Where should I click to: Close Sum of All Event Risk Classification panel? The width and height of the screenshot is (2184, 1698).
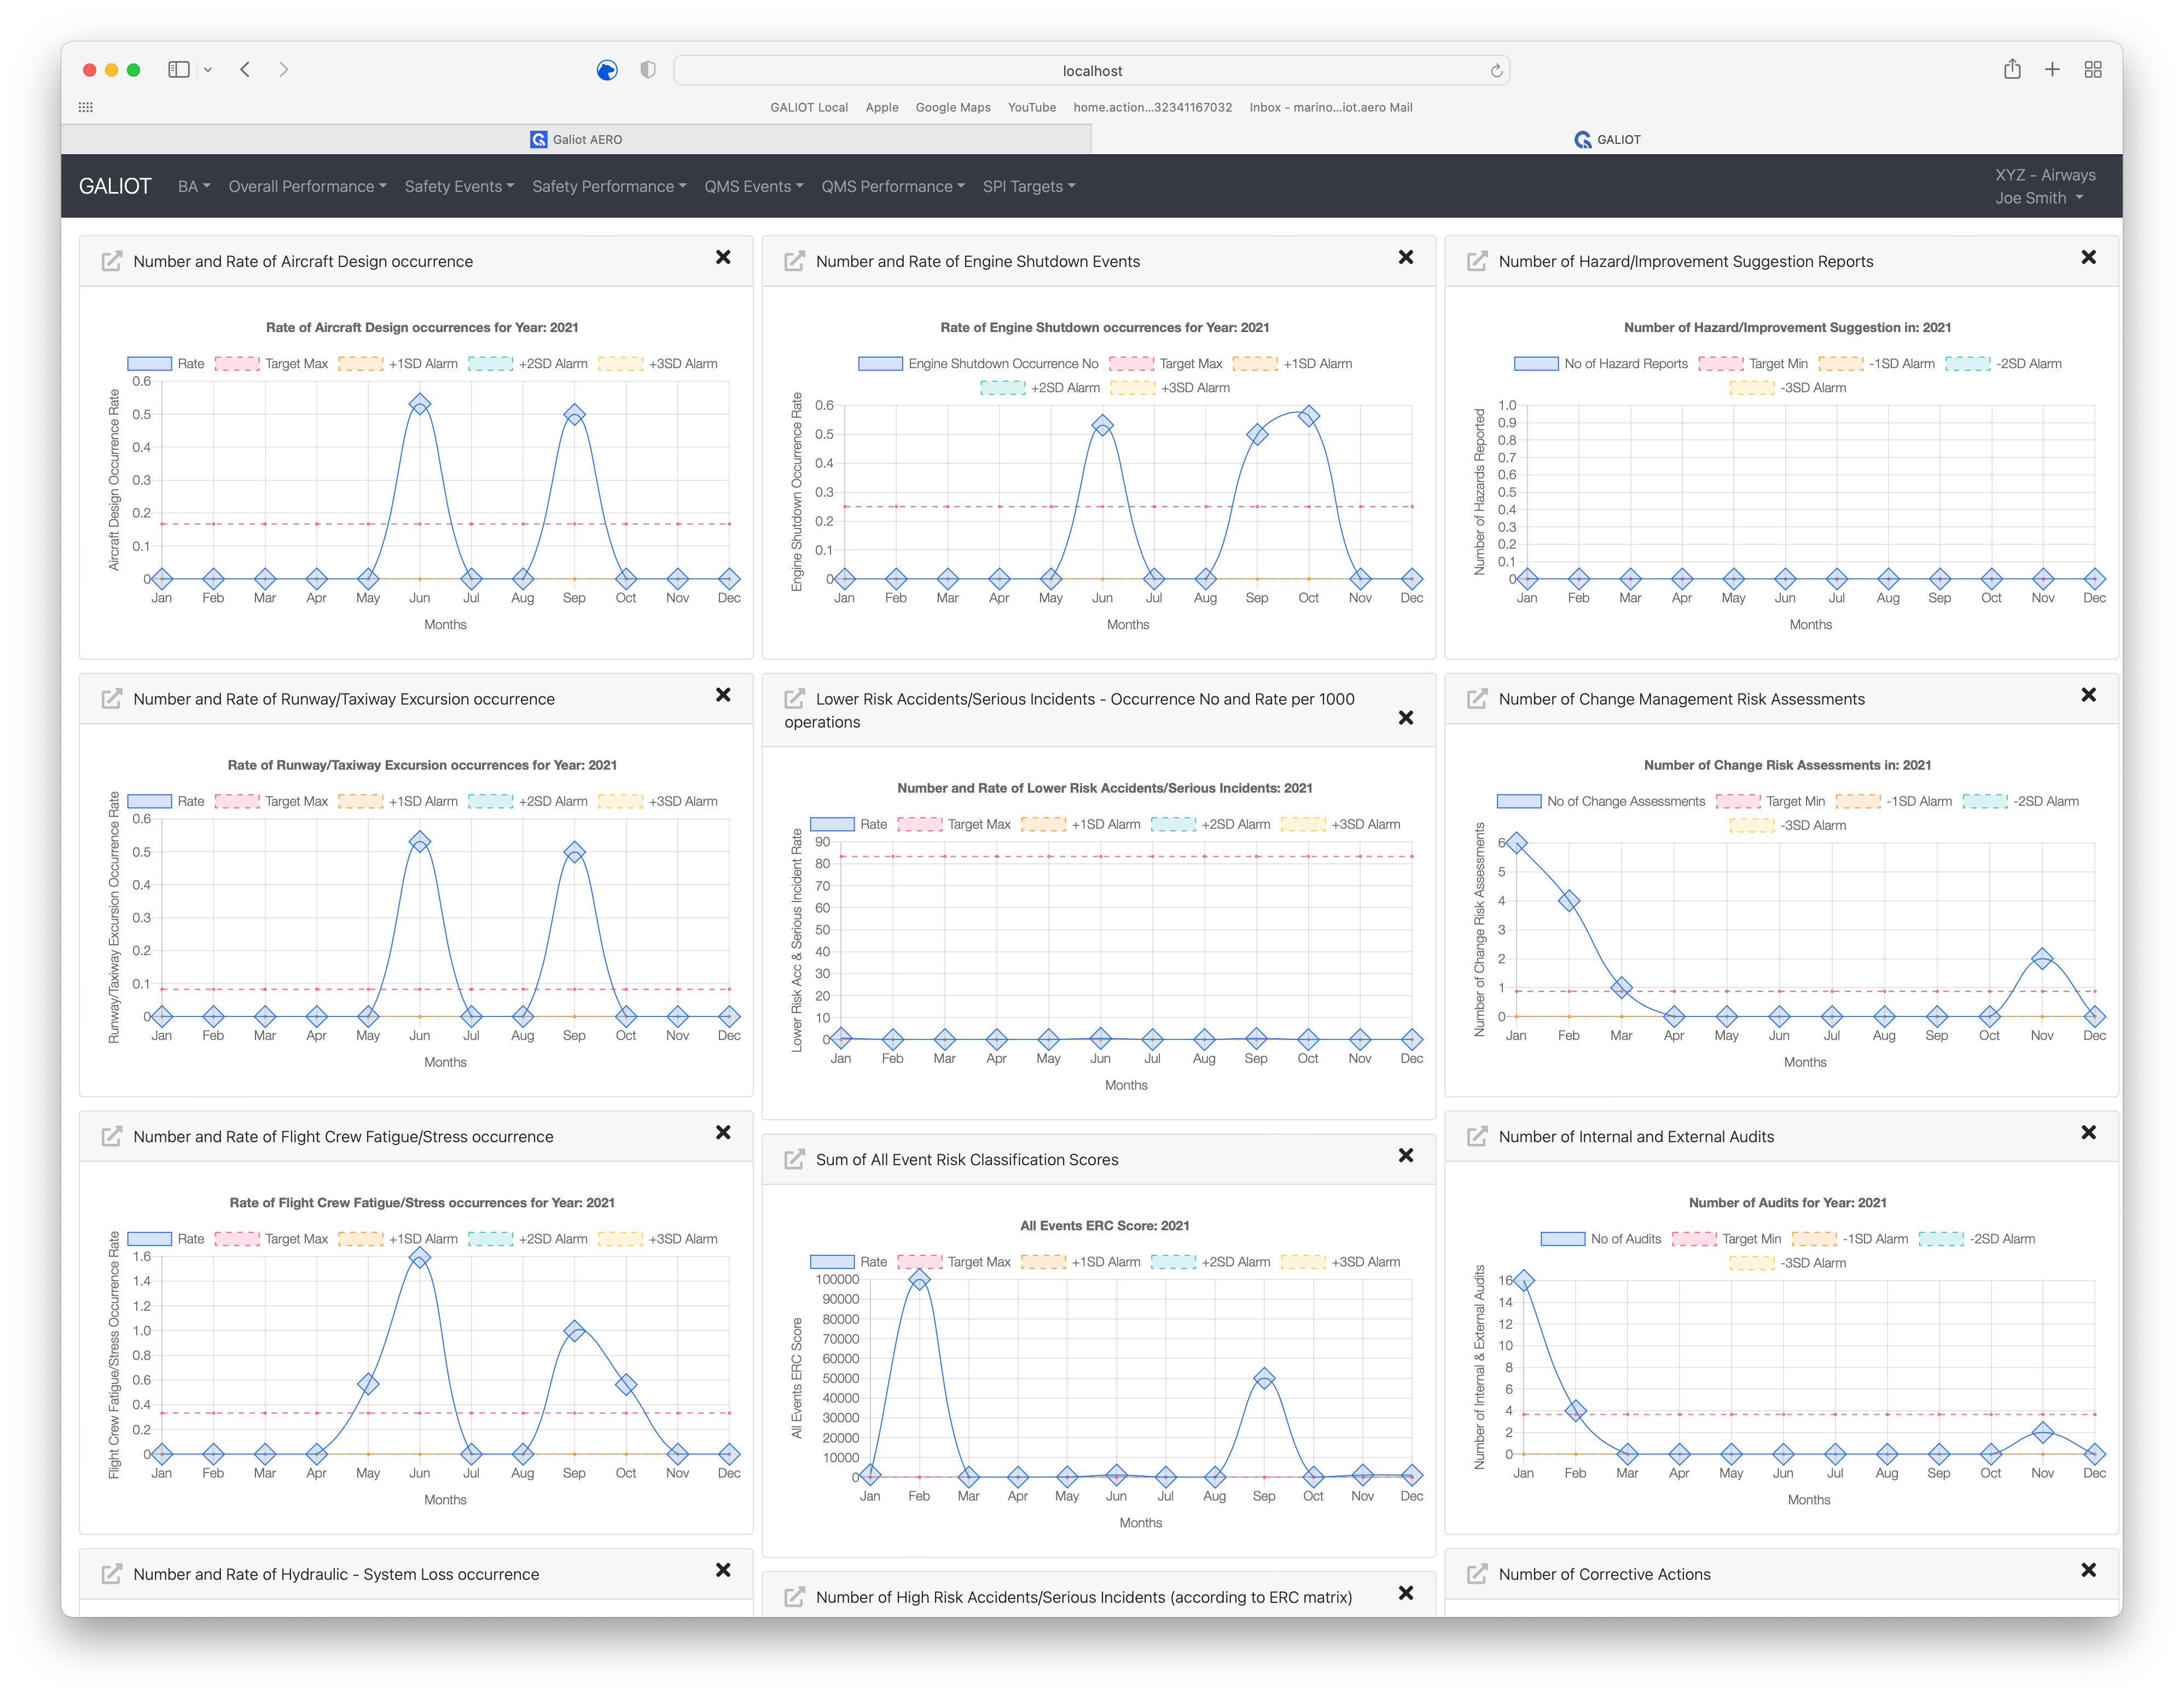(x=1405, y=1156)
